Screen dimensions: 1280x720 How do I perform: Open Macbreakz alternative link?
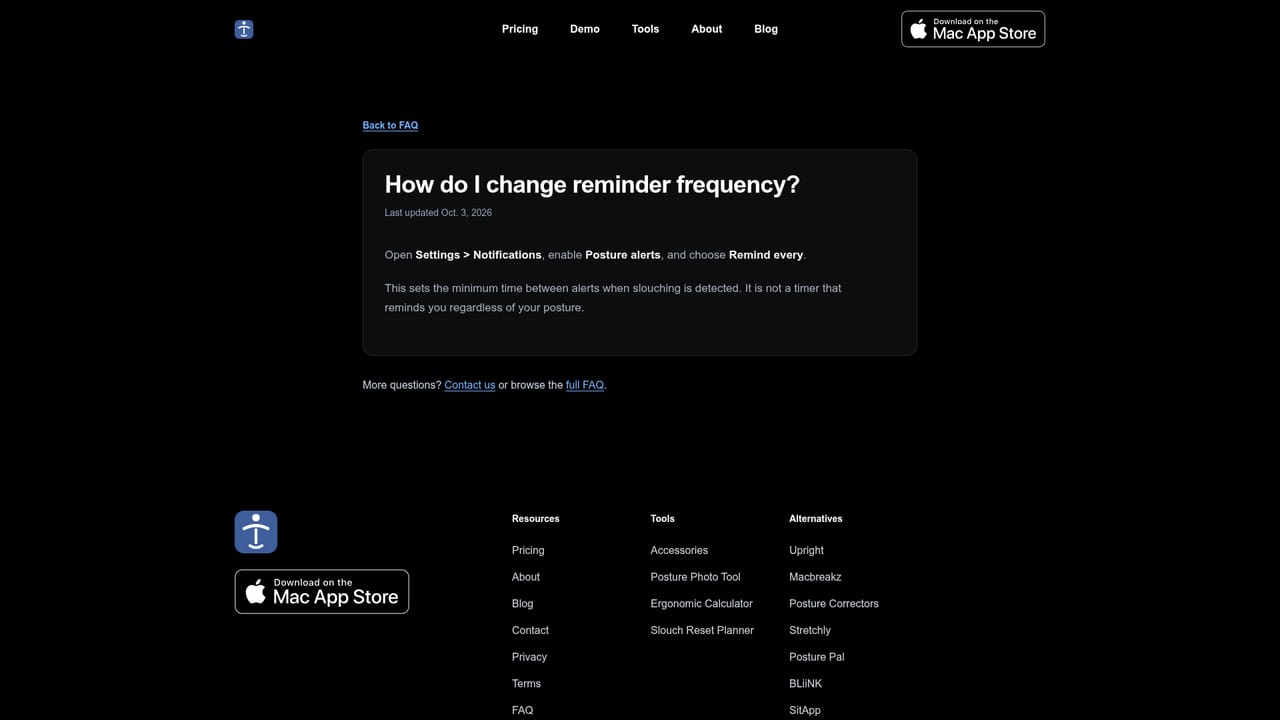(815, 577)
